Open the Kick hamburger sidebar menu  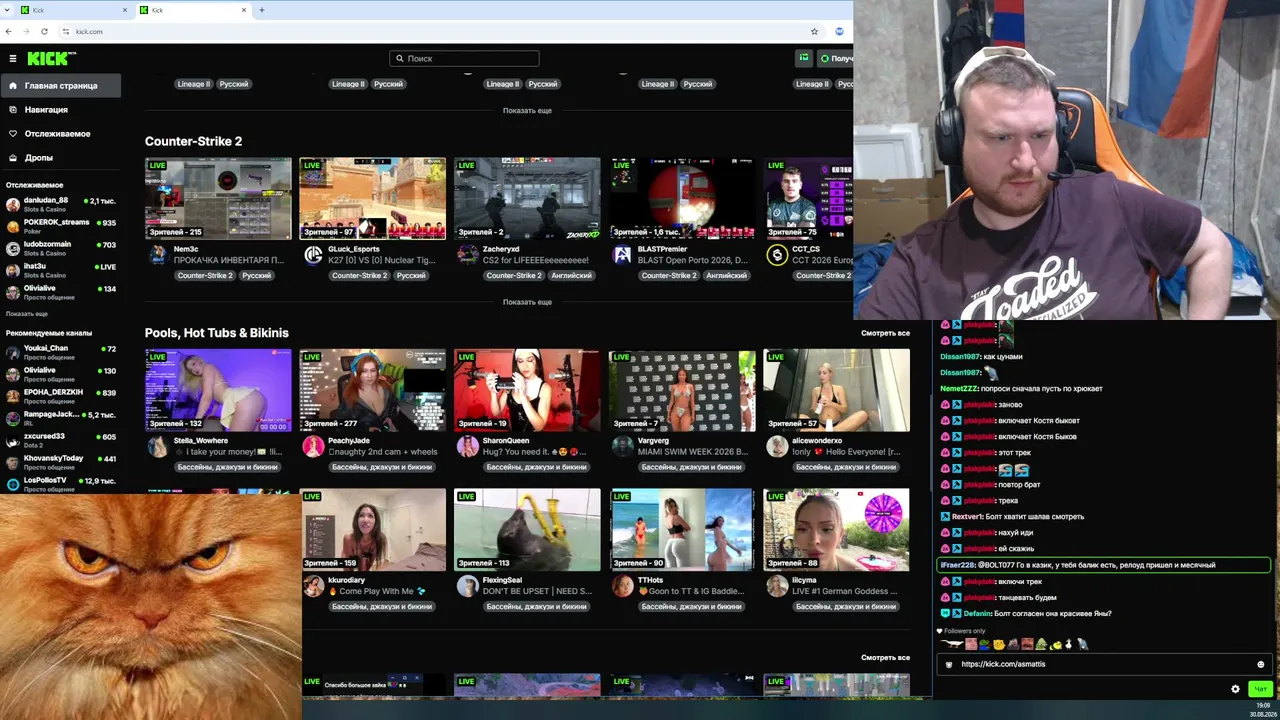[x=12, y=59]
